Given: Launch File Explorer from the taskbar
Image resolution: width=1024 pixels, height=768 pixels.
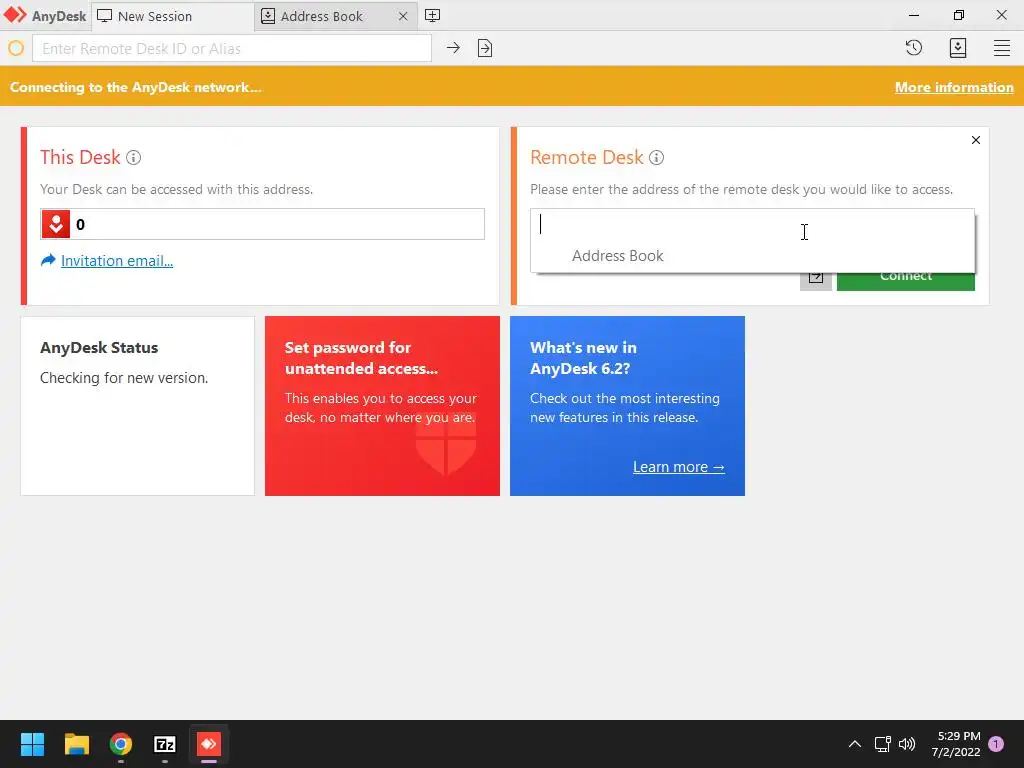Looking at the screenshot, I should tap(76, 744).
